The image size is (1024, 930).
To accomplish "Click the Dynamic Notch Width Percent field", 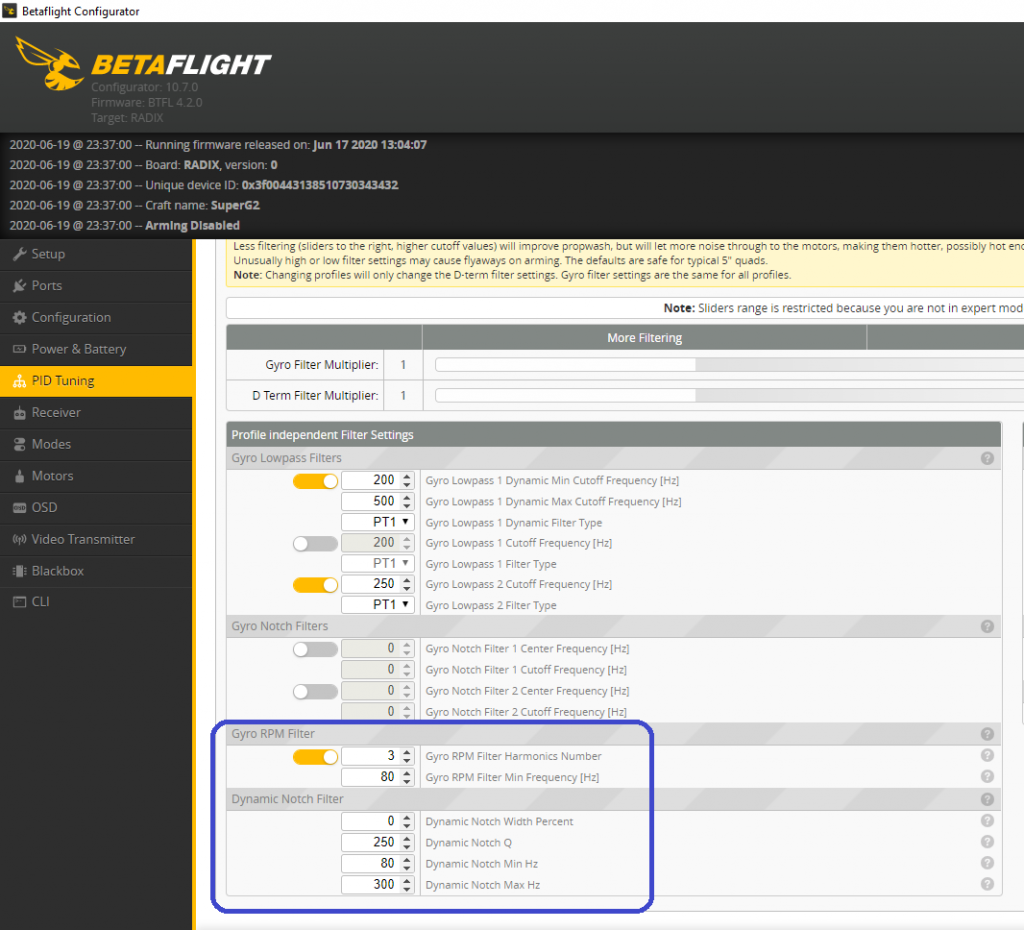I will click(x=378, y=821).
